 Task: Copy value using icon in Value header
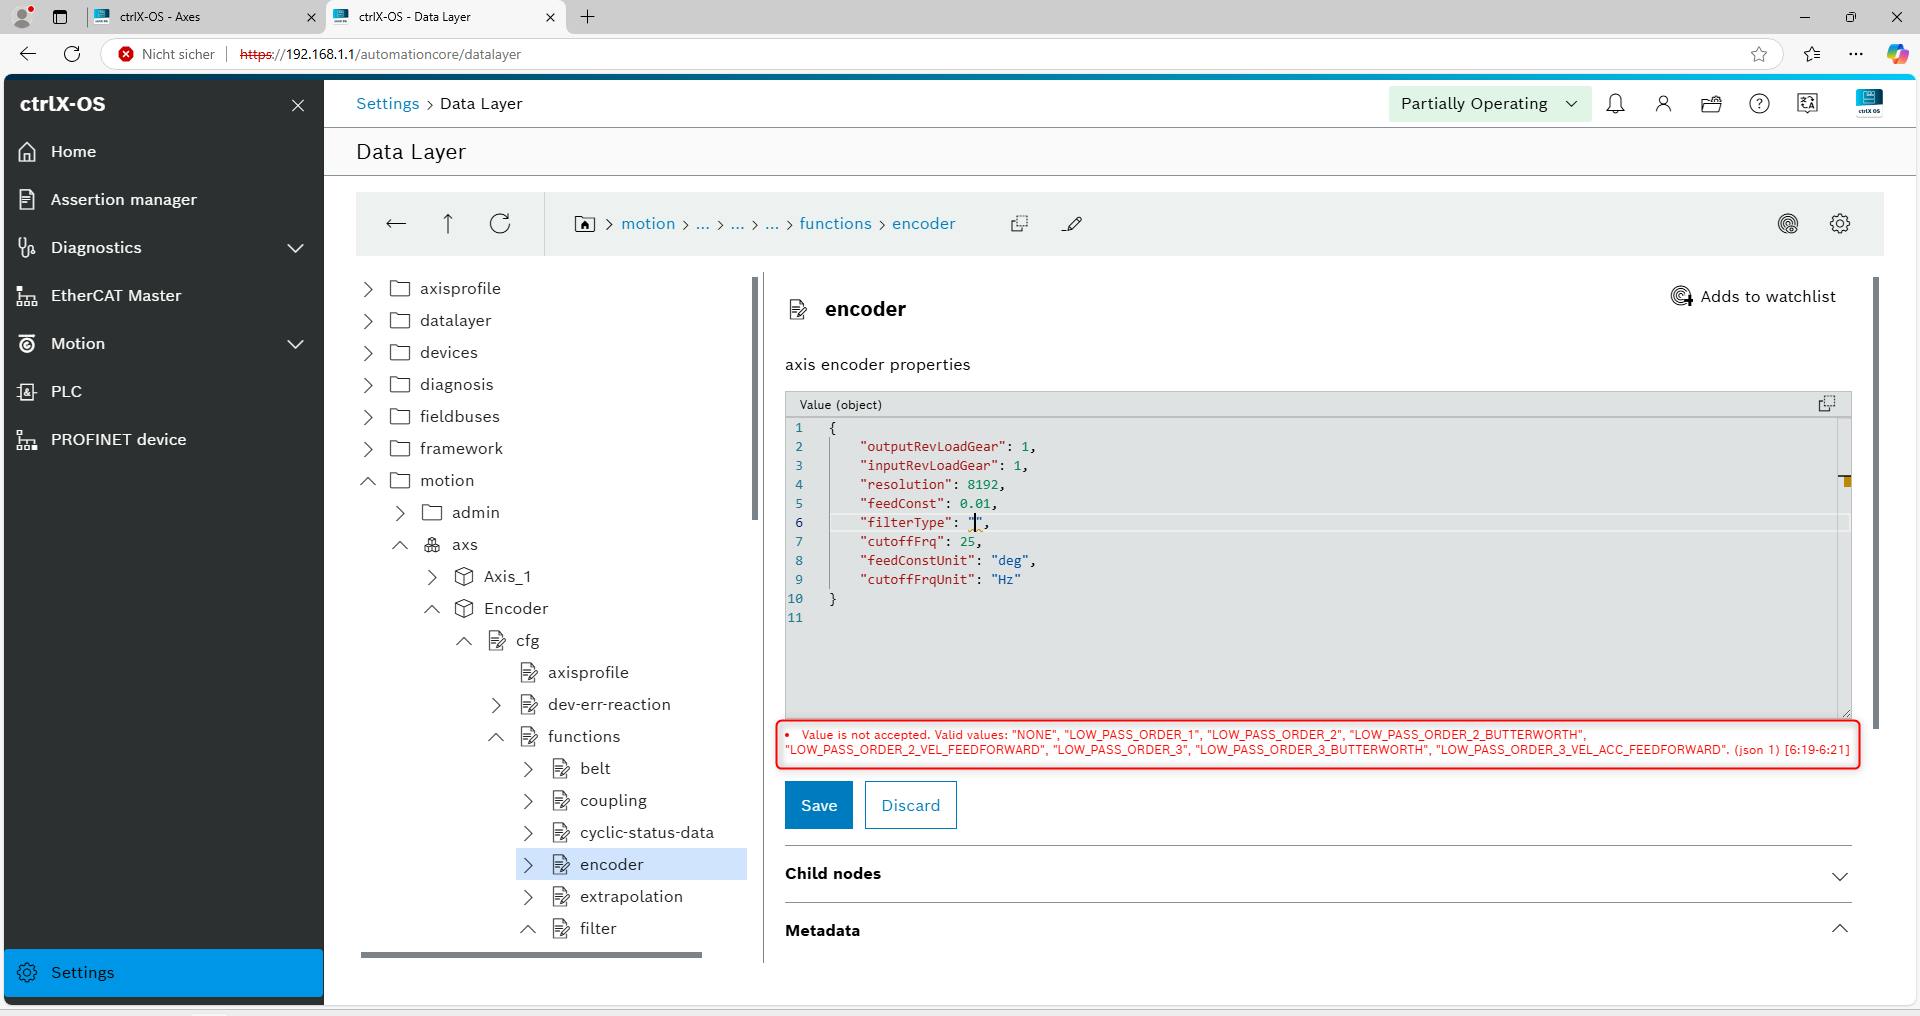click(x=1826, y=404)
